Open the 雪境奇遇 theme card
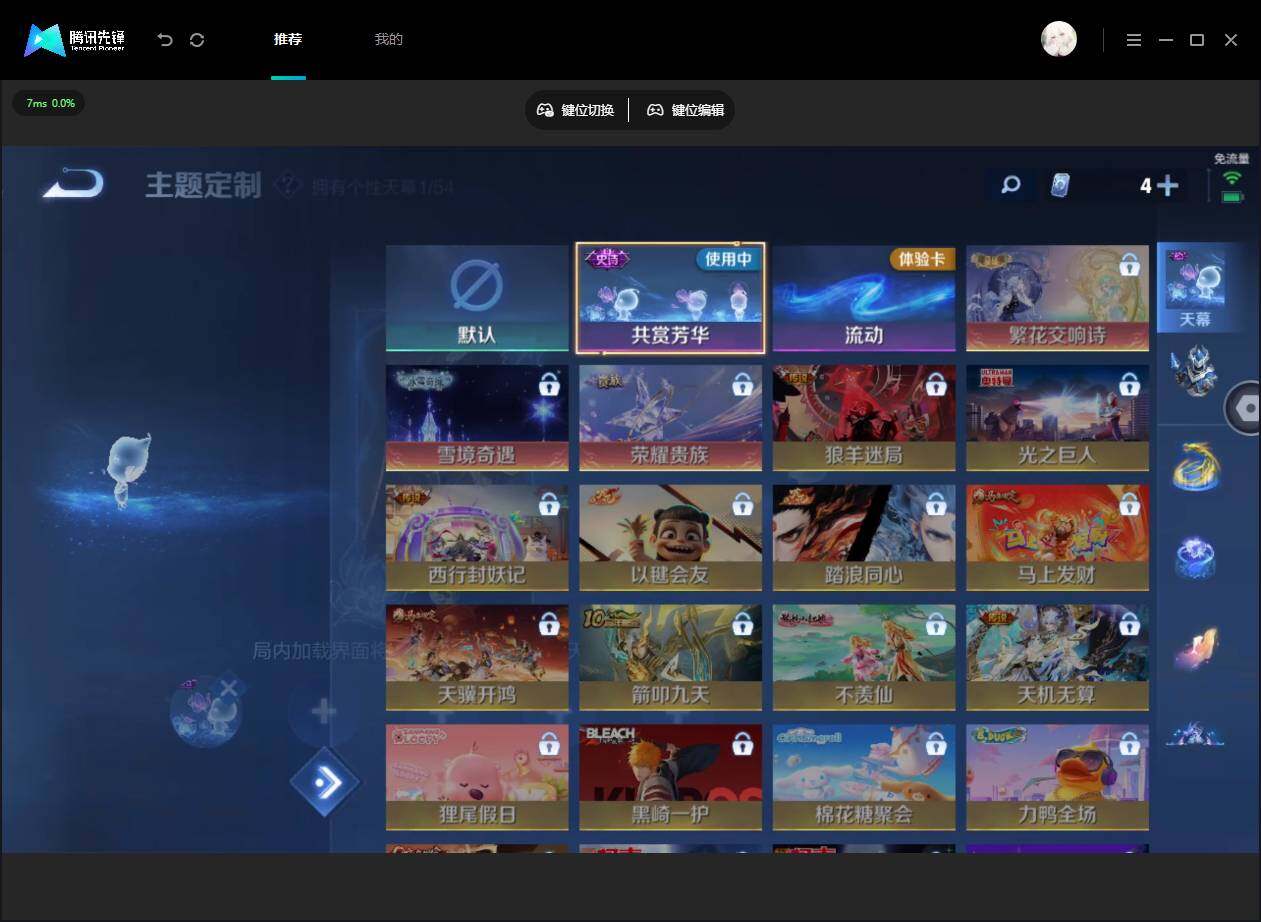This screenshot has height=922, width=1261. point(477,418)
